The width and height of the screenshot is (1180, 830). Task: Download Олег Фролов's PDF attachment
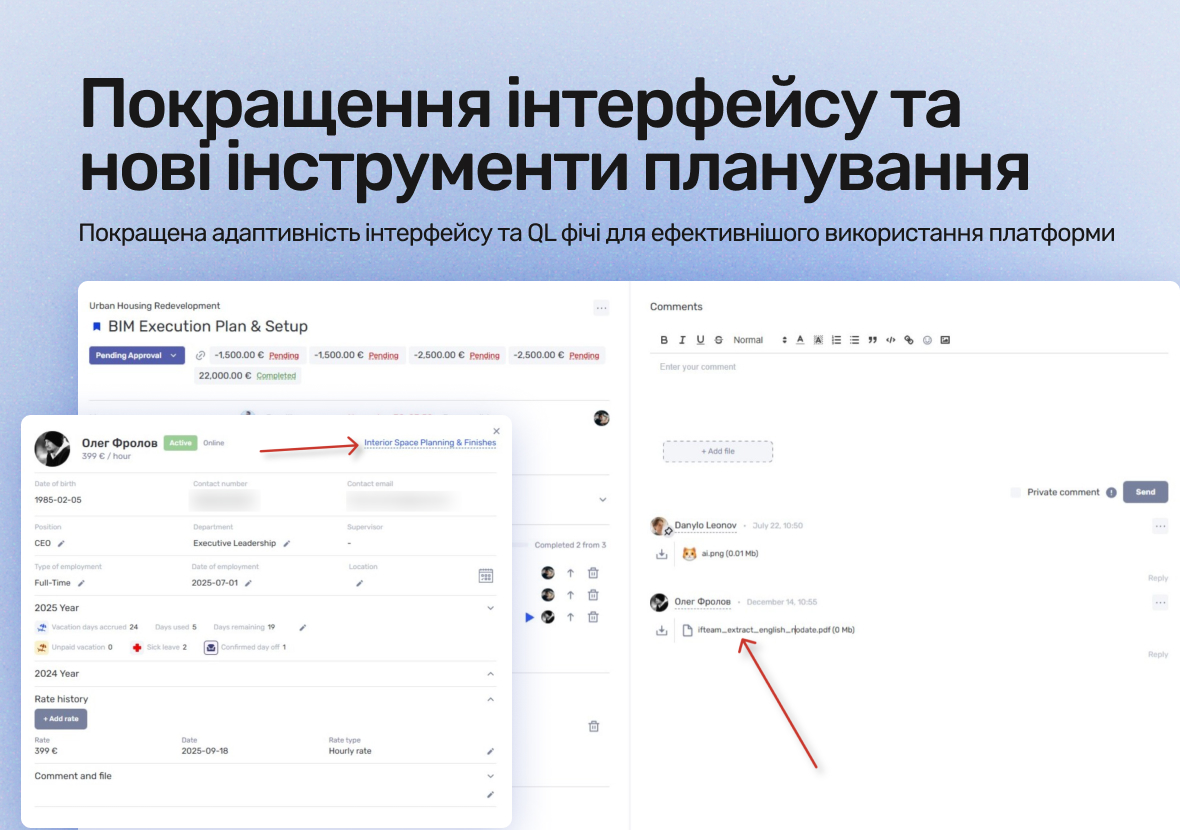click(661, 630)
